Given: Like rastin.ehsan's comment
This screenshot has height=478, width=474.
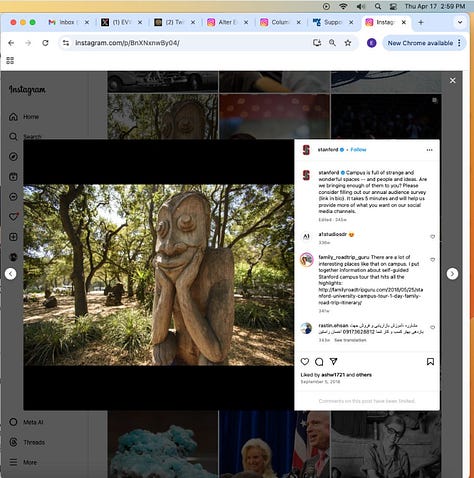Looking at the screenshot, I should (433, 327).
